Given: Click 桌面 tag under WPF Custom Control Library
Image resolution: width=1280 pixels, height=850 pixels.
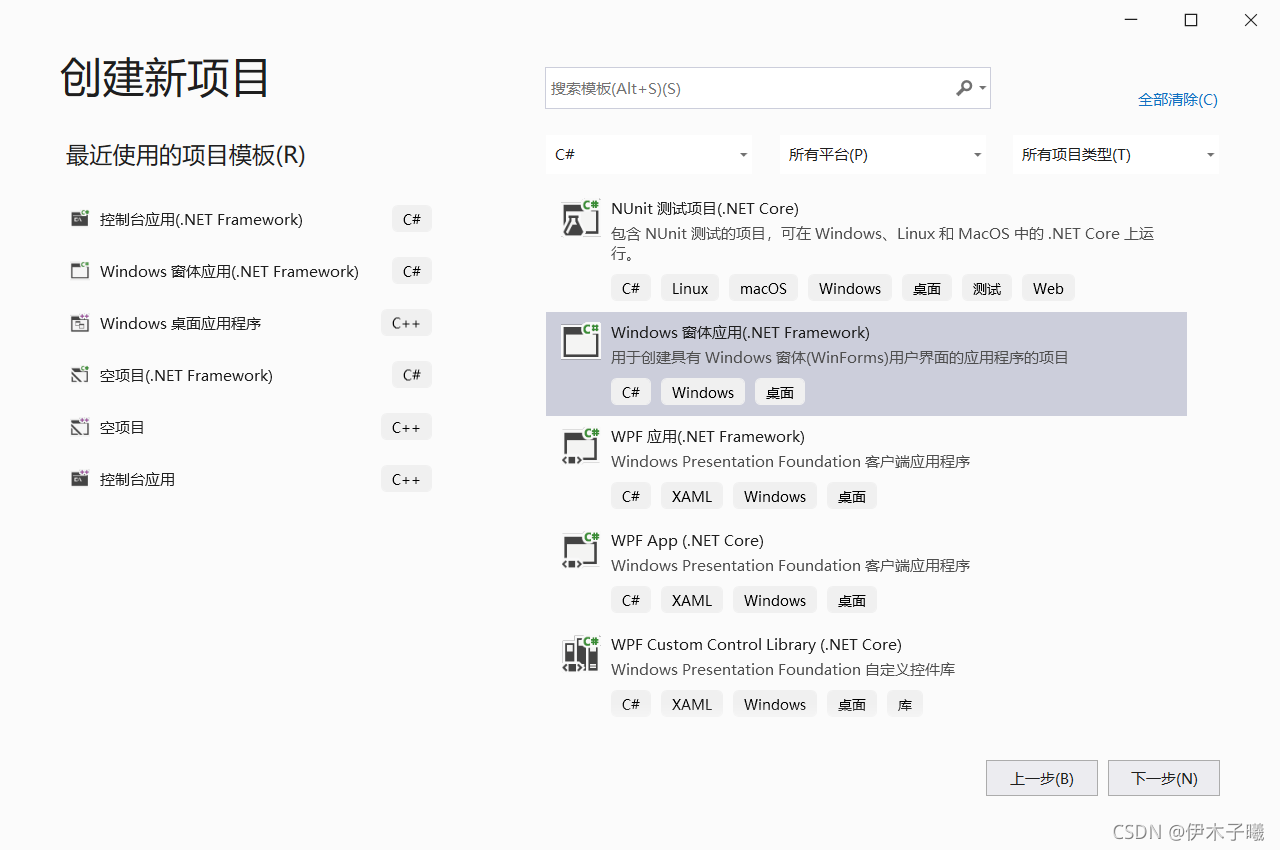Looking at the screenshot, I should [x=852, y=704].
